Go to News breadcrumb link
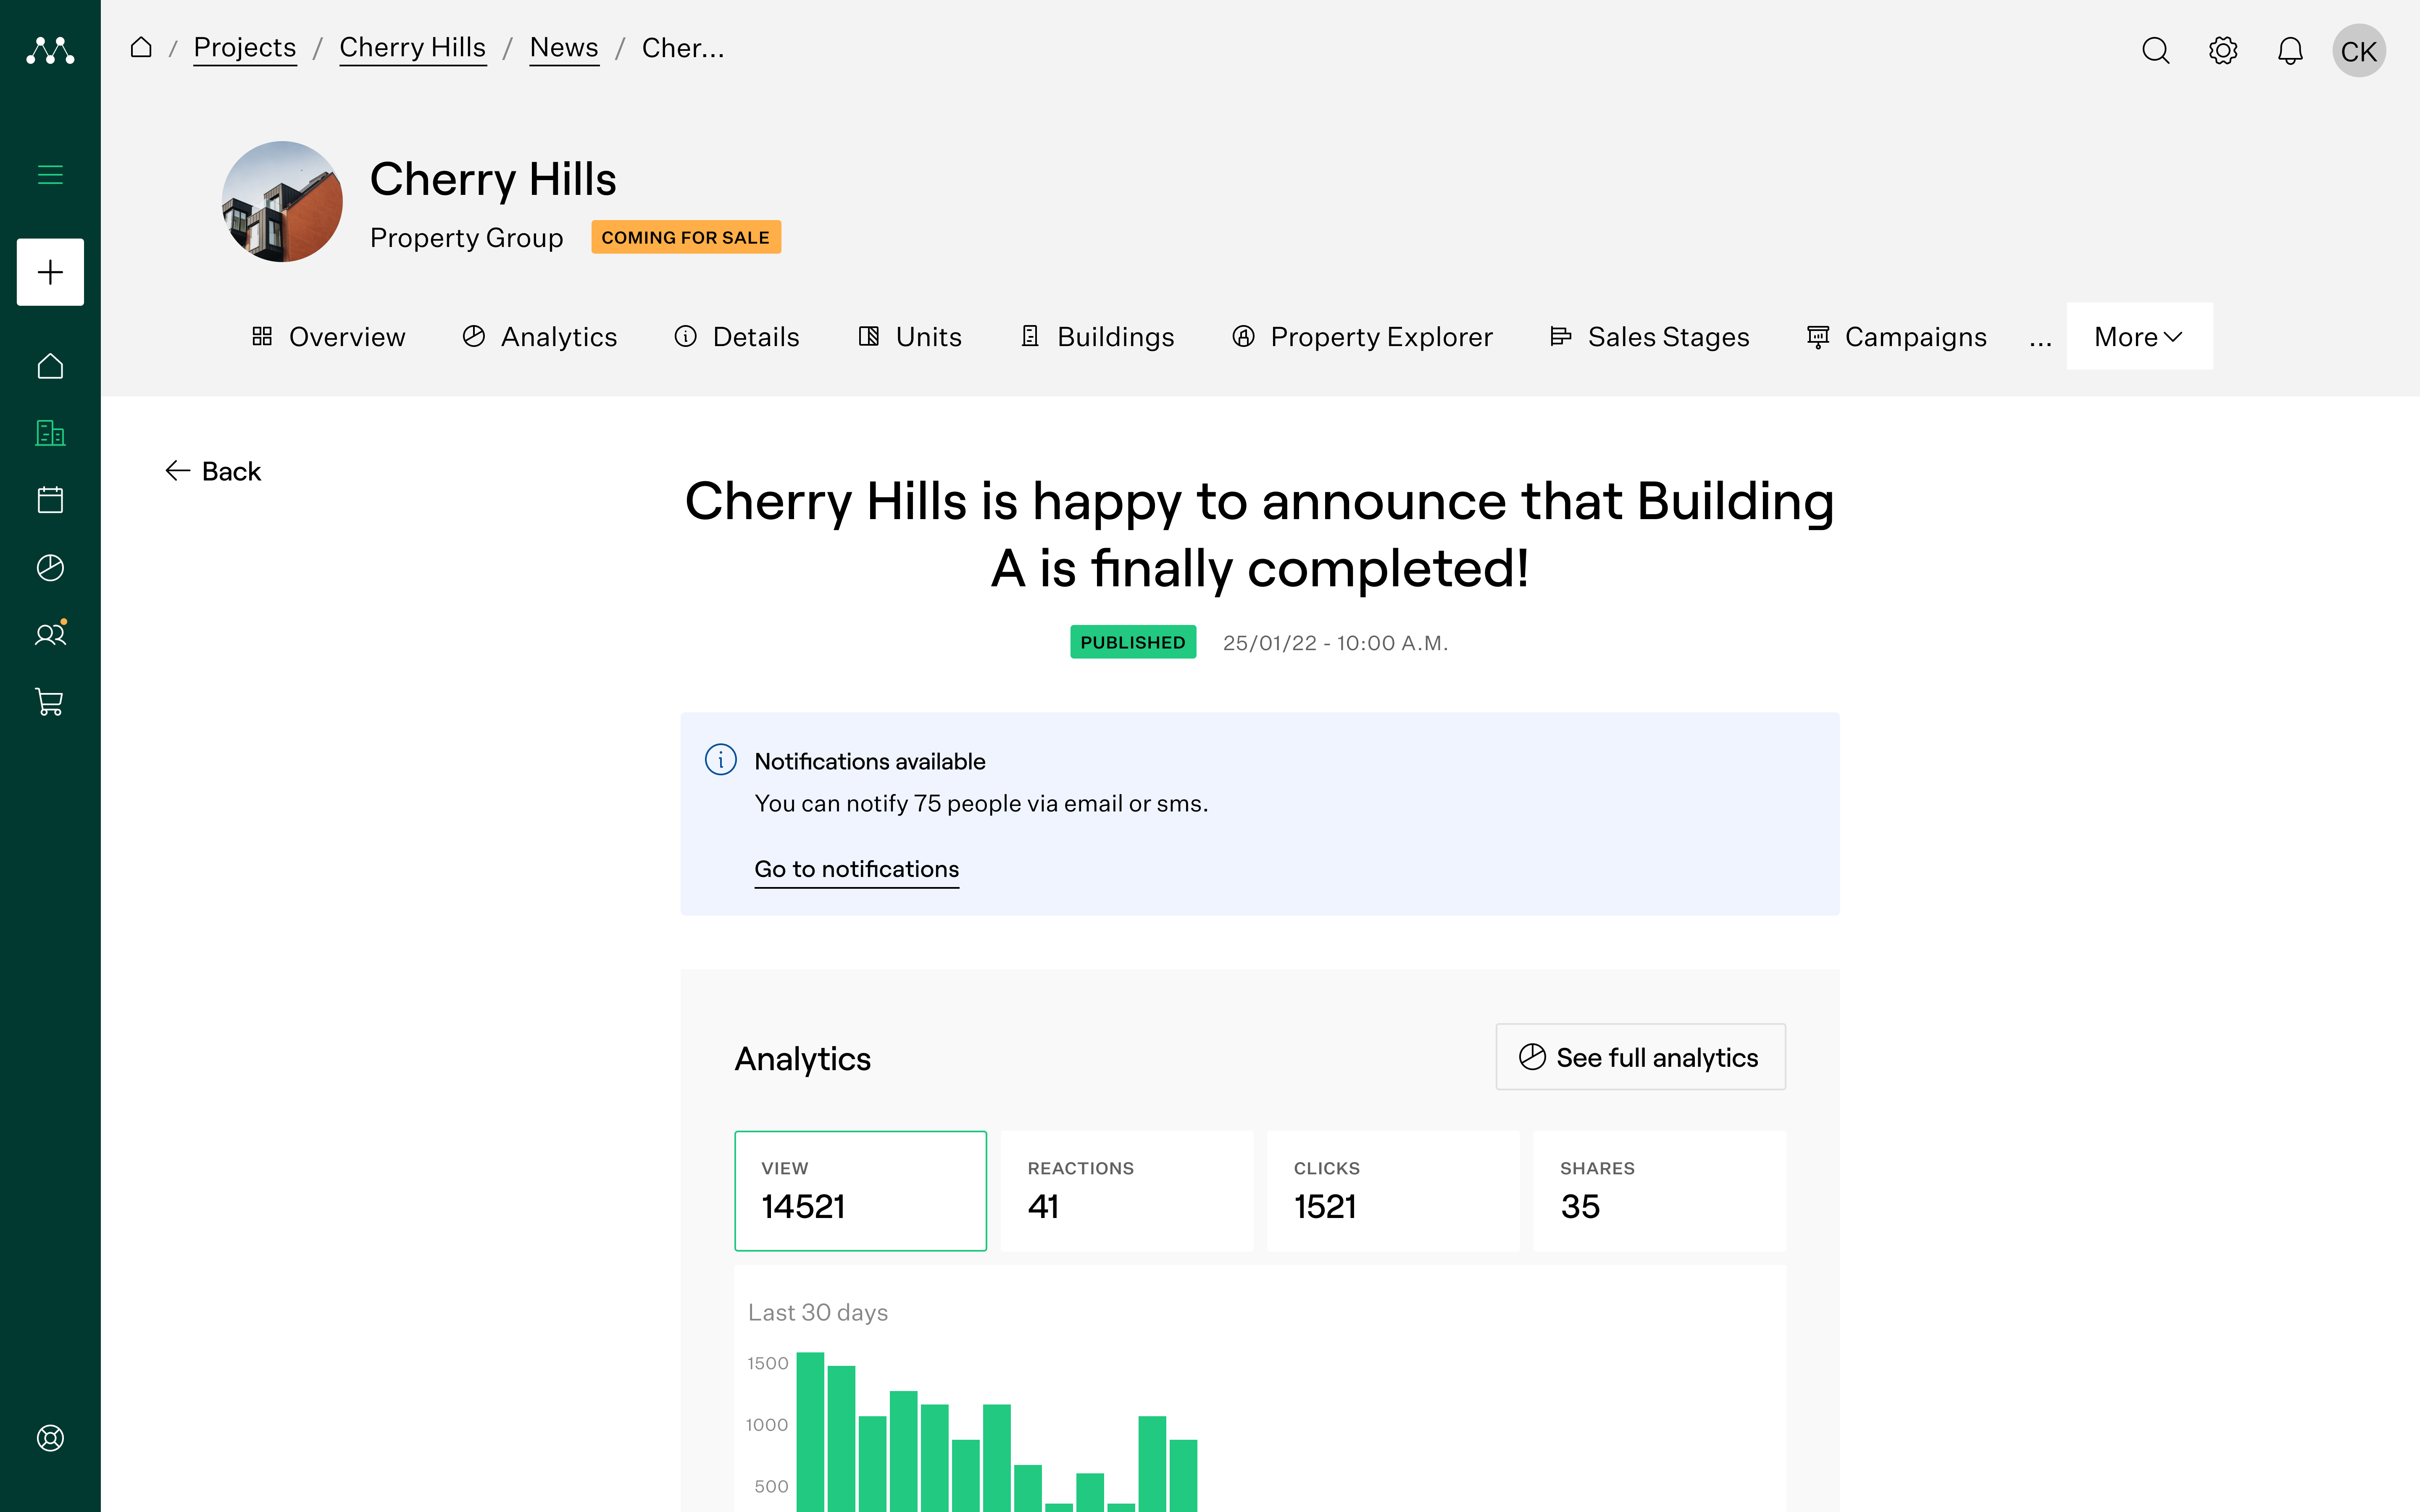2420x1512 pixels. point(564,47)
